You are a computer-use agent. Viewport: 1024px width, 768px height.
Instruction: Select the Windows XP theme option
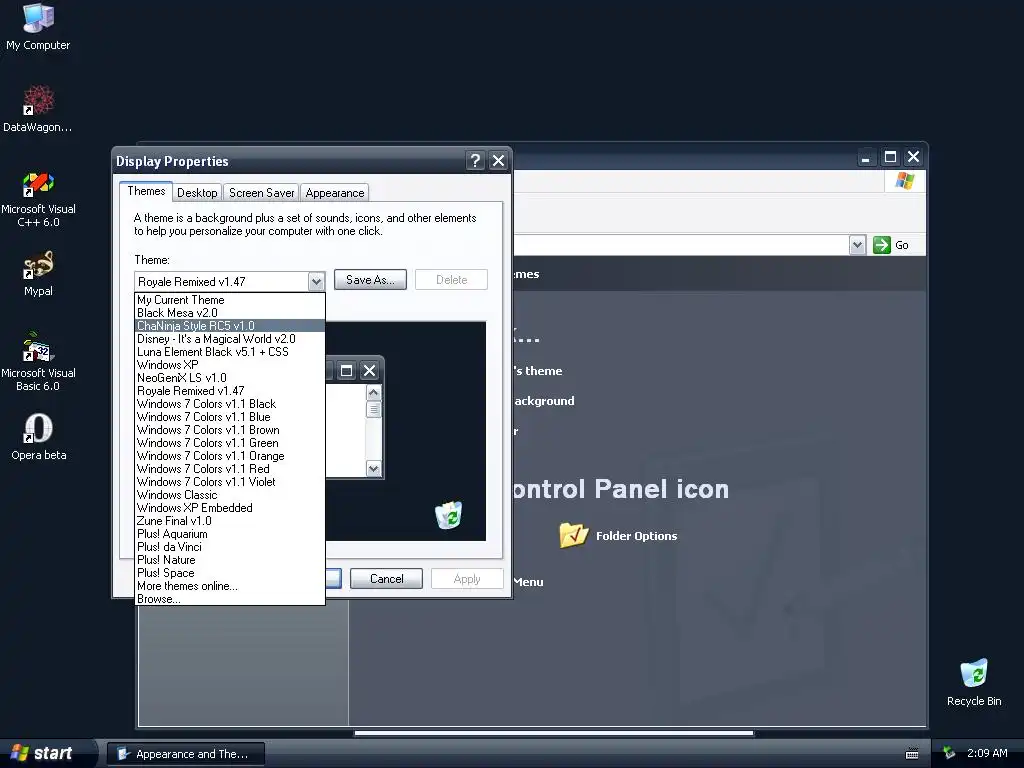tap(230, 365)
